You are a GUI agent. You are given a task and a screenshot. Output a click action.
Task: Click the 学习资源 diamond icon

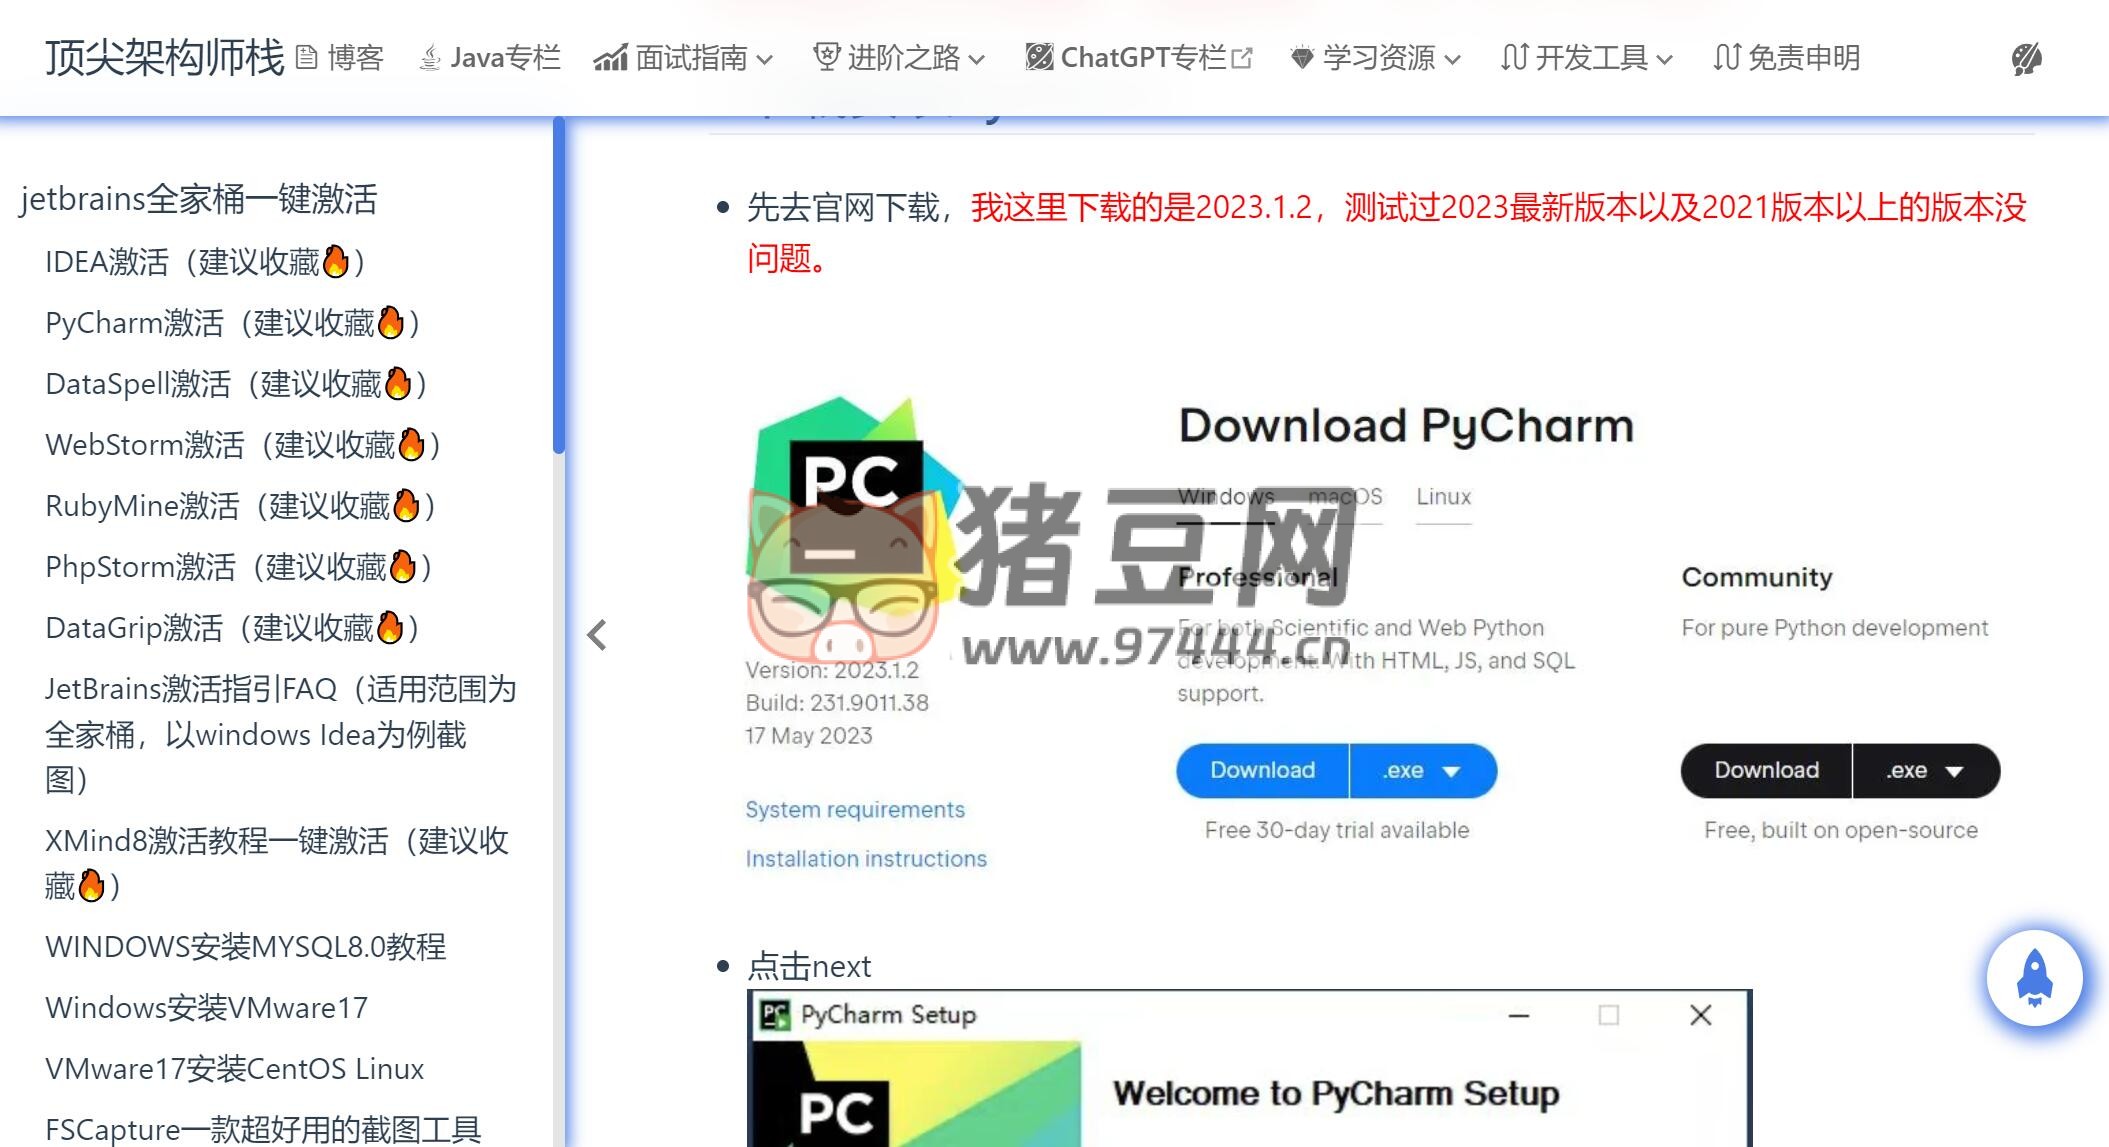click(1302, 59)
